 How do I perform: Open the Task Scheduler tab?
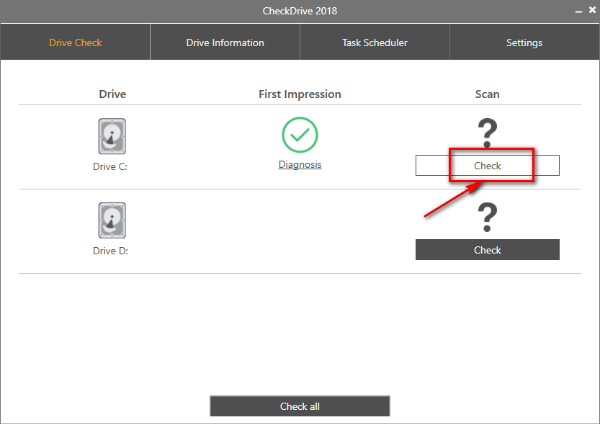(374, 42)
